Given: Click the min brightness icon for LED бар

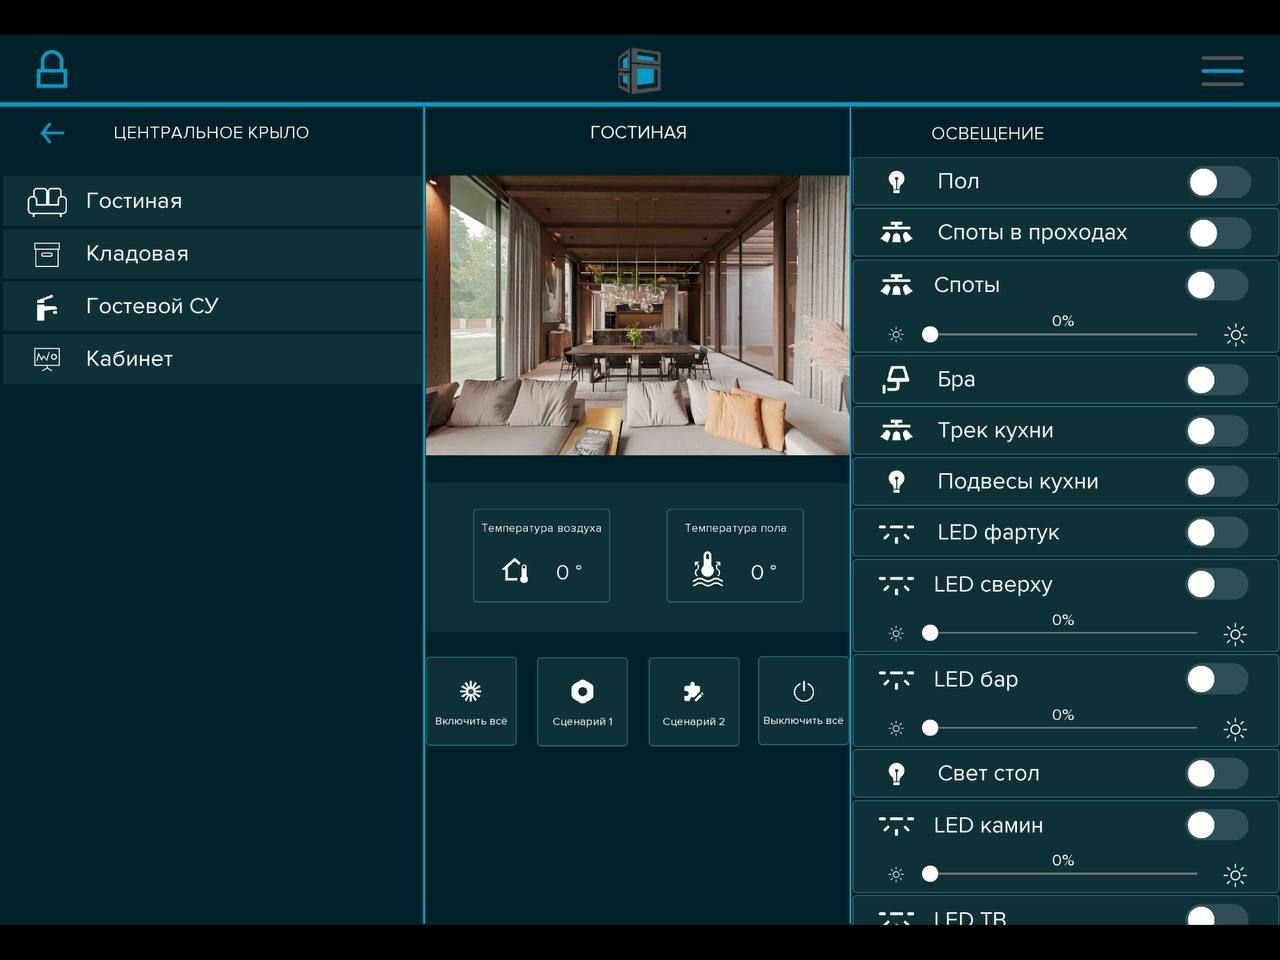Looking at the screenshot, I should point(896,729).
